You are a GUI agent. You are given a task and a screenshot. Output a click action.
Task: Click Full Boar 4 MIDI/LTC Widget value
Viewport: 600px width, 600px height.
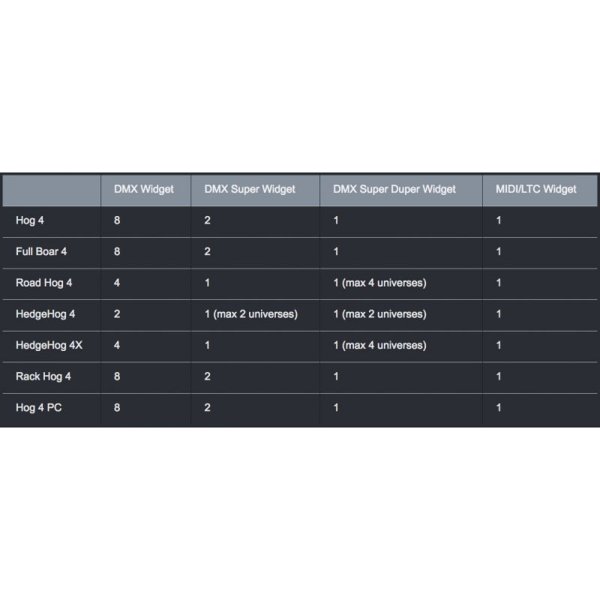(x=499, y=251)
